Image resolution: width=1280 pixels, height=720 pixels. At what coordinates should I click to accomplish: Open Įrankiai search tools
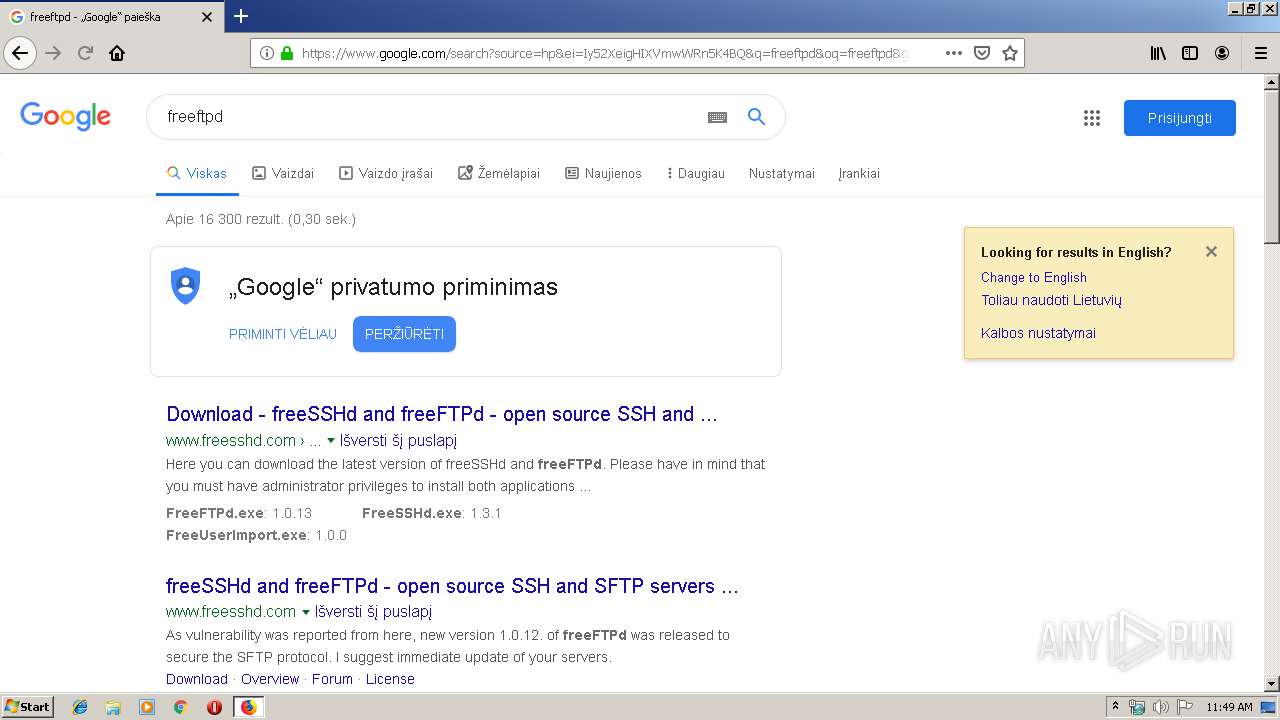coord(859,173)
